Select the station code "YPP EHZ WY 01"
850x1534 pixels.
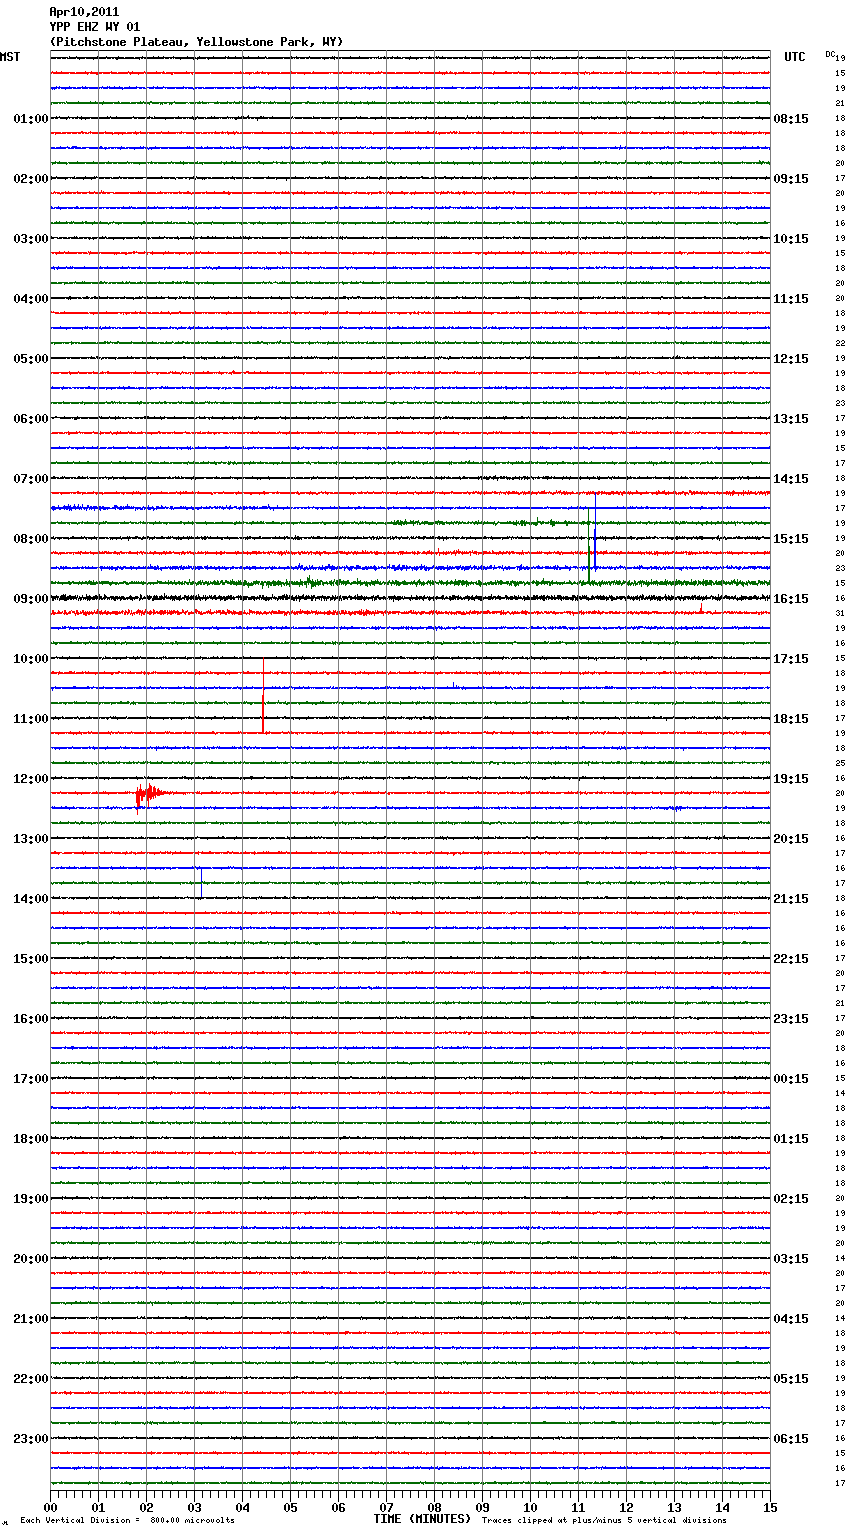tap(94, 27)
